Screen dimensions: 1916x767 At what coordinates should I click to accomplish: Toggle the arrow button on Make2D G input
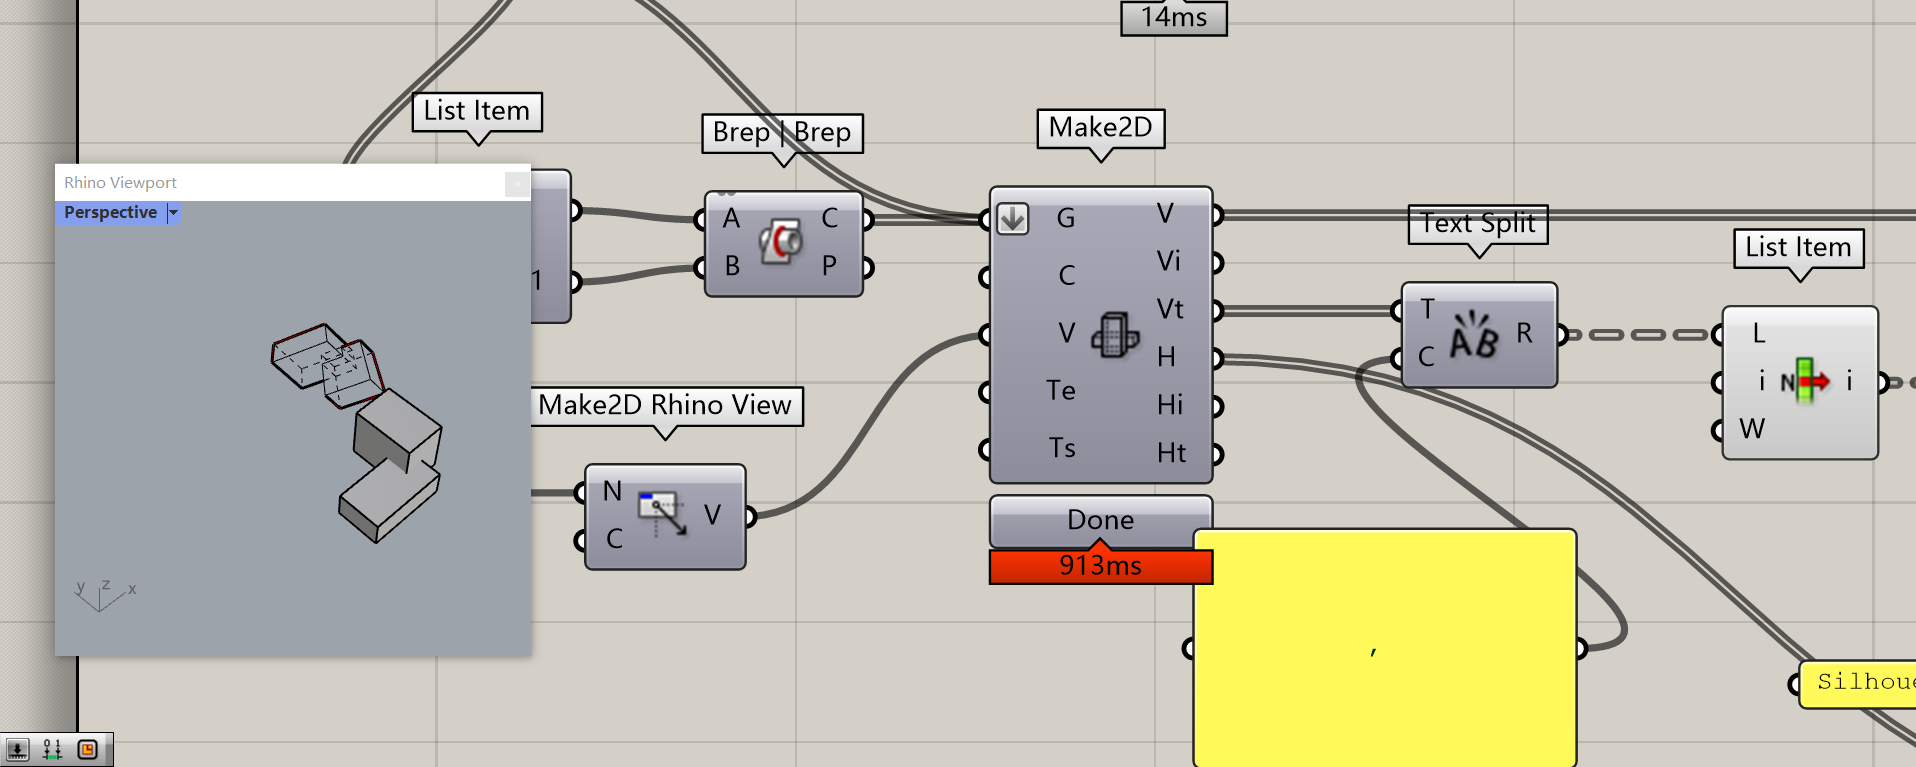tap(1012, 218)
